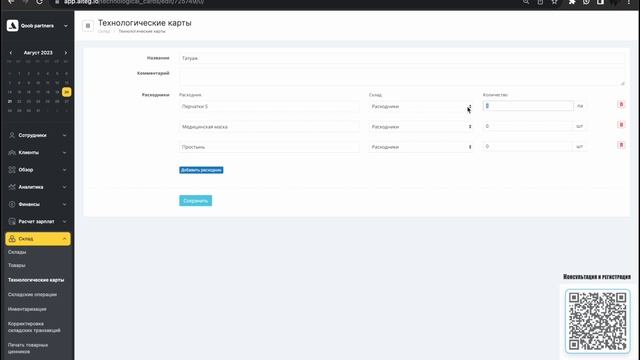Click the Перчатки S consumable field

[x=269, y=107]
